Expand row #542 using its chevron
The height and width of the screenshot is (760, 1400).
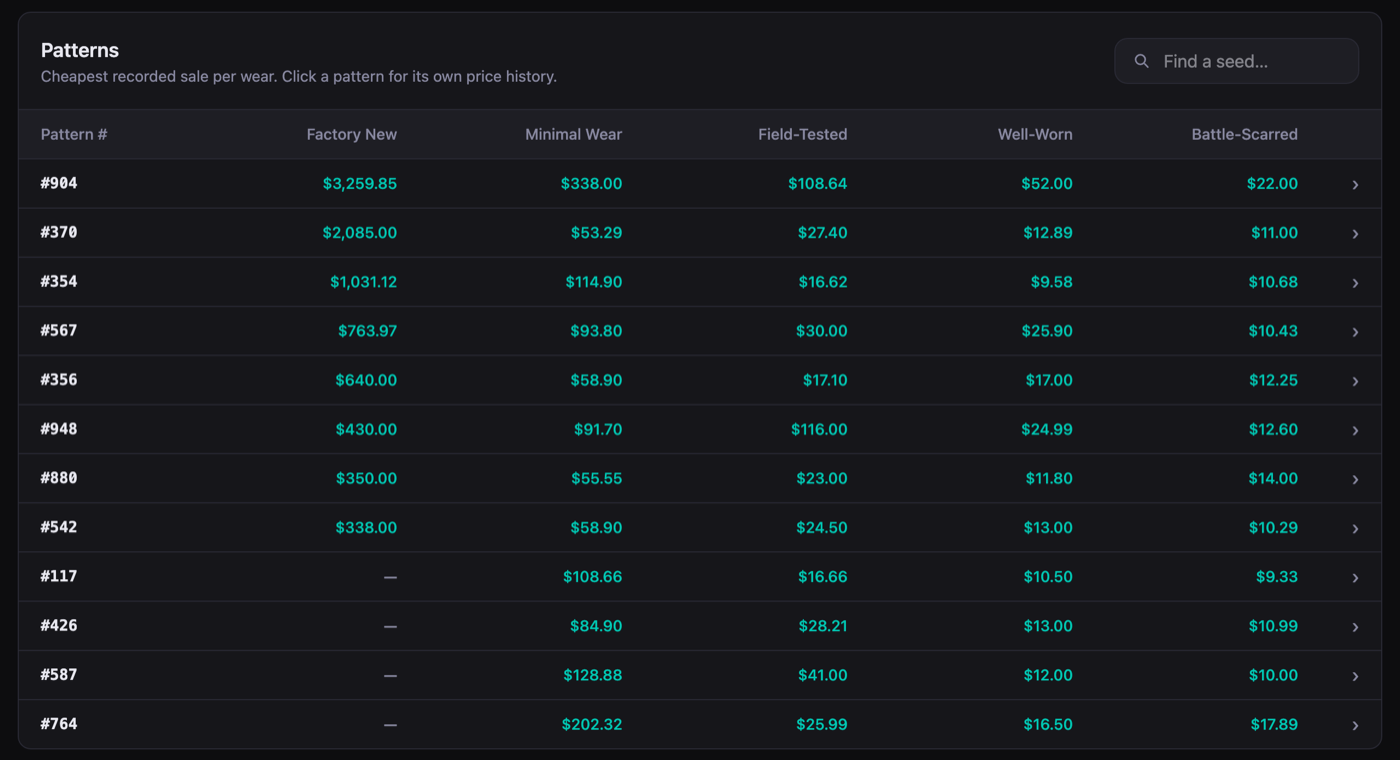[1355, 528]
